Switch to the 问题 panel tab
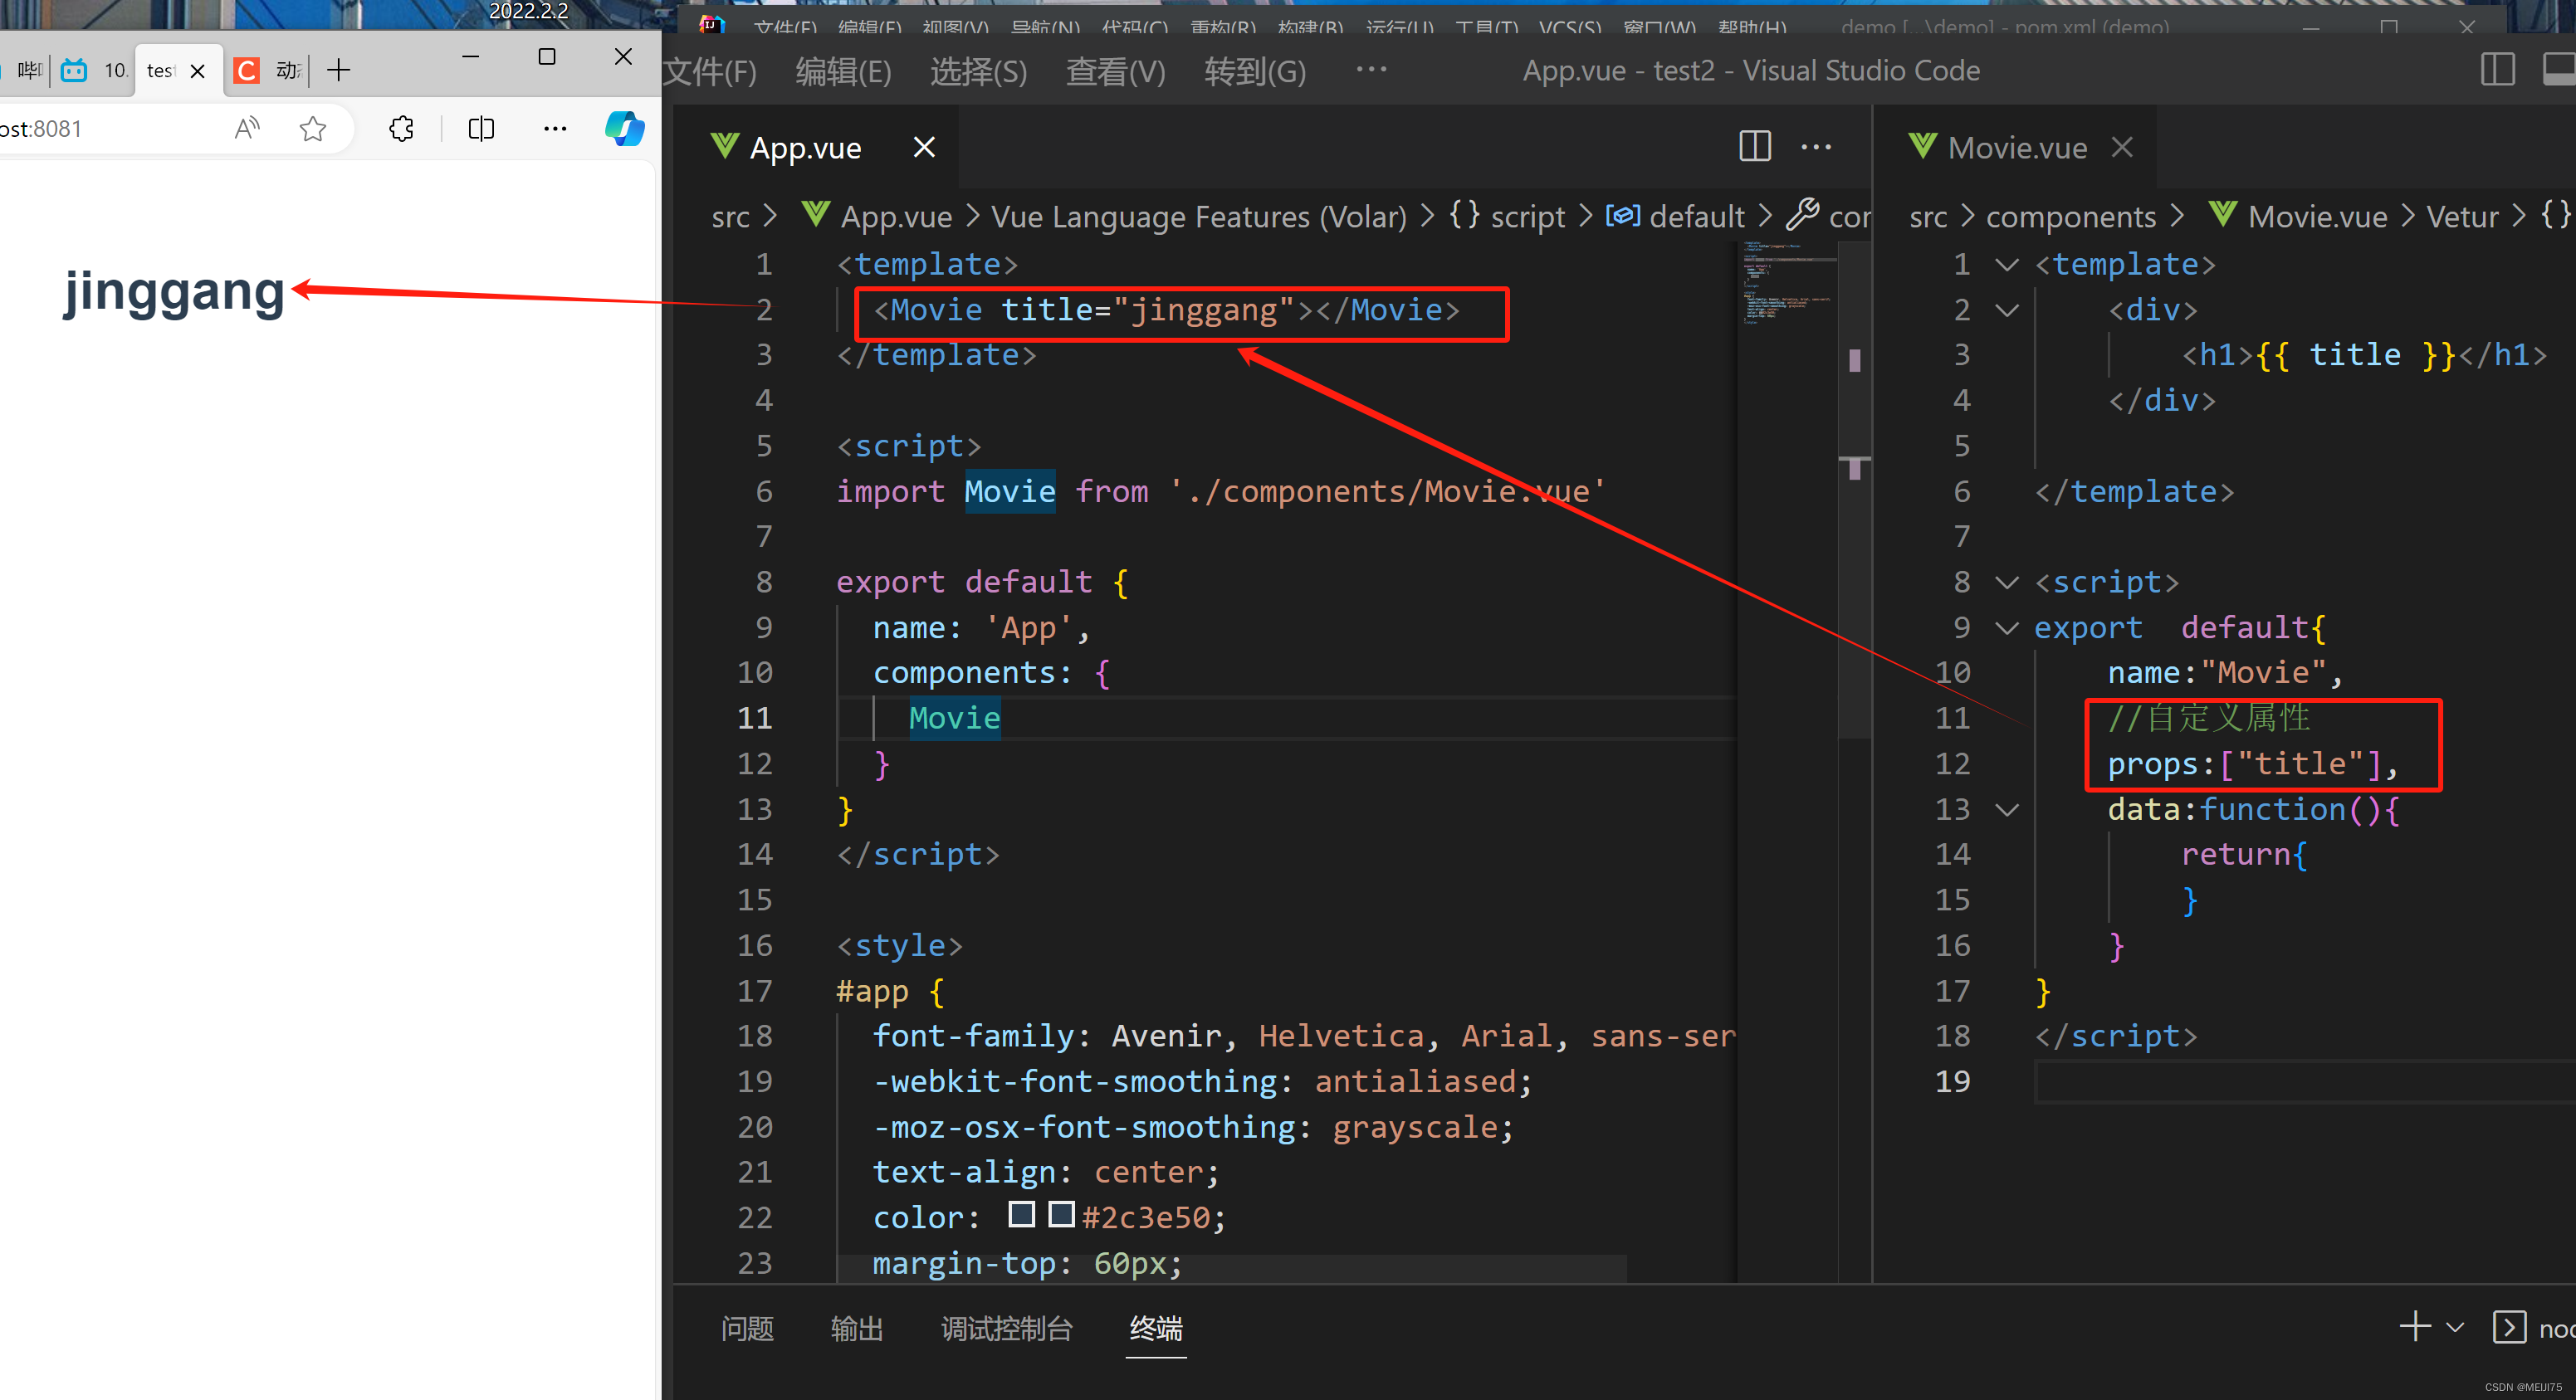The height and width of the screenshot is (1400, 2576). pyautogui.click(x=747, y=1328)
